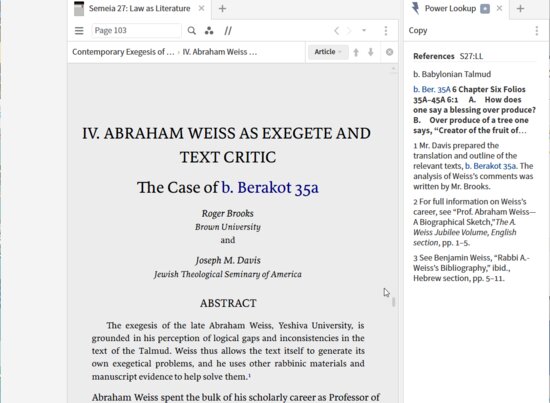Close the Power Lookup tab
This screenshot has width=550, height=403.
[x=499, y=8]
